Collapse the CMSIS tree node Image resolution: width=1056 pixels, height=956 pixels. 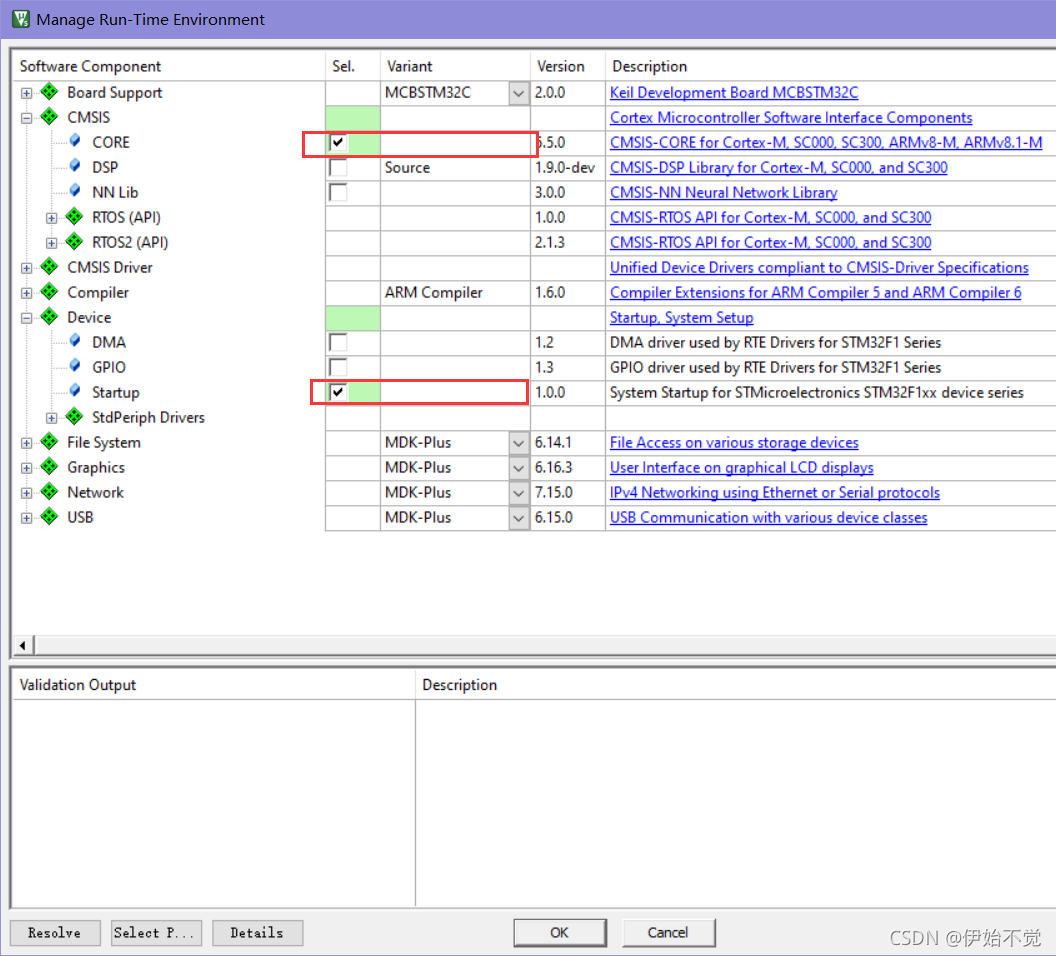tap(26, 118)
